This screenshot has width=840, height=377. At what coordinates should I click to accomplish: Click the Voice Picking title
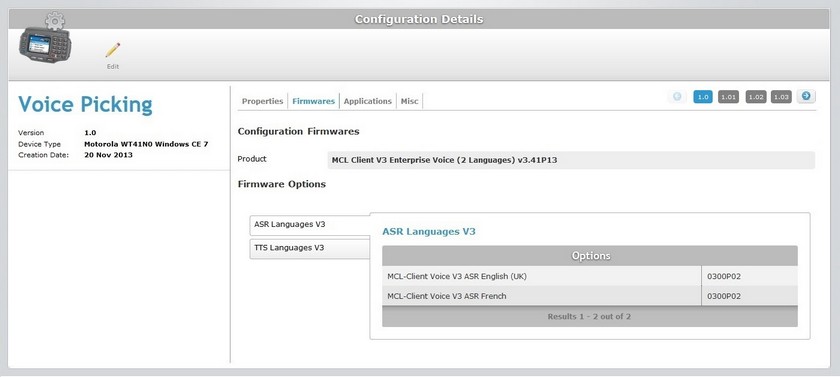point(85,105)
